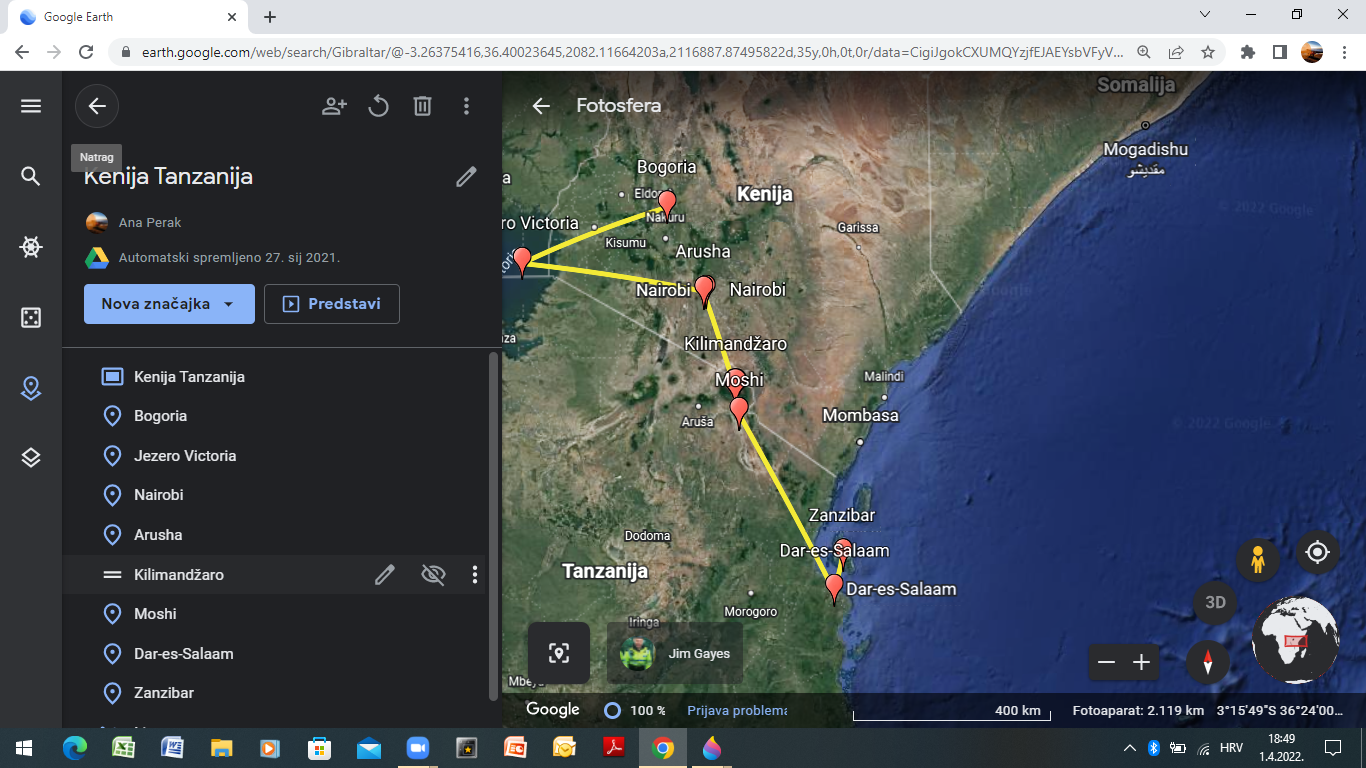This screenshot has height=768, width=1366.
Task: Click the compass north arrow
Action: [1209, 662]
